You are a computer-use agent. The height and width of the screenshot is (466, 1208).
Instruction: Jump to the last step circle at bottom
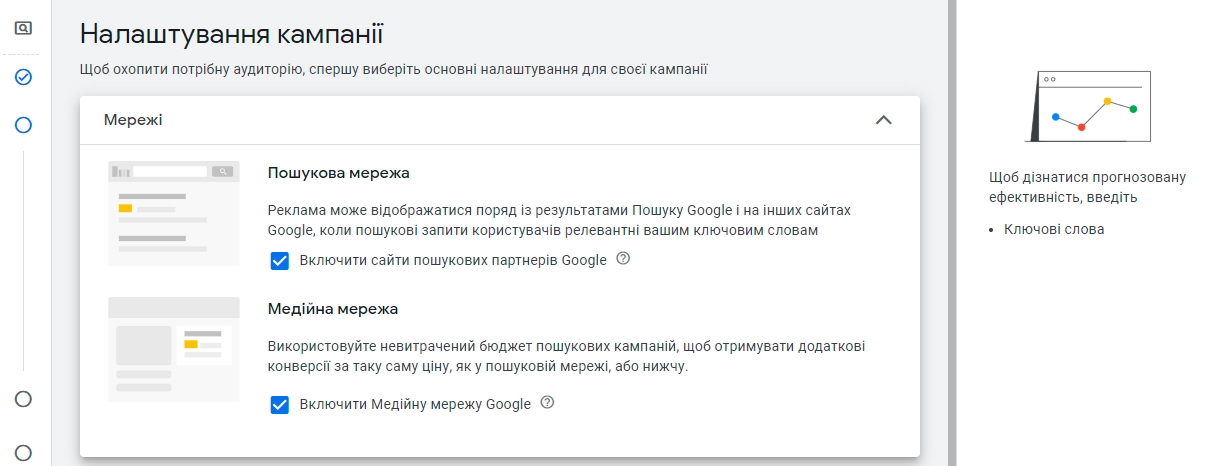[24, 453]
